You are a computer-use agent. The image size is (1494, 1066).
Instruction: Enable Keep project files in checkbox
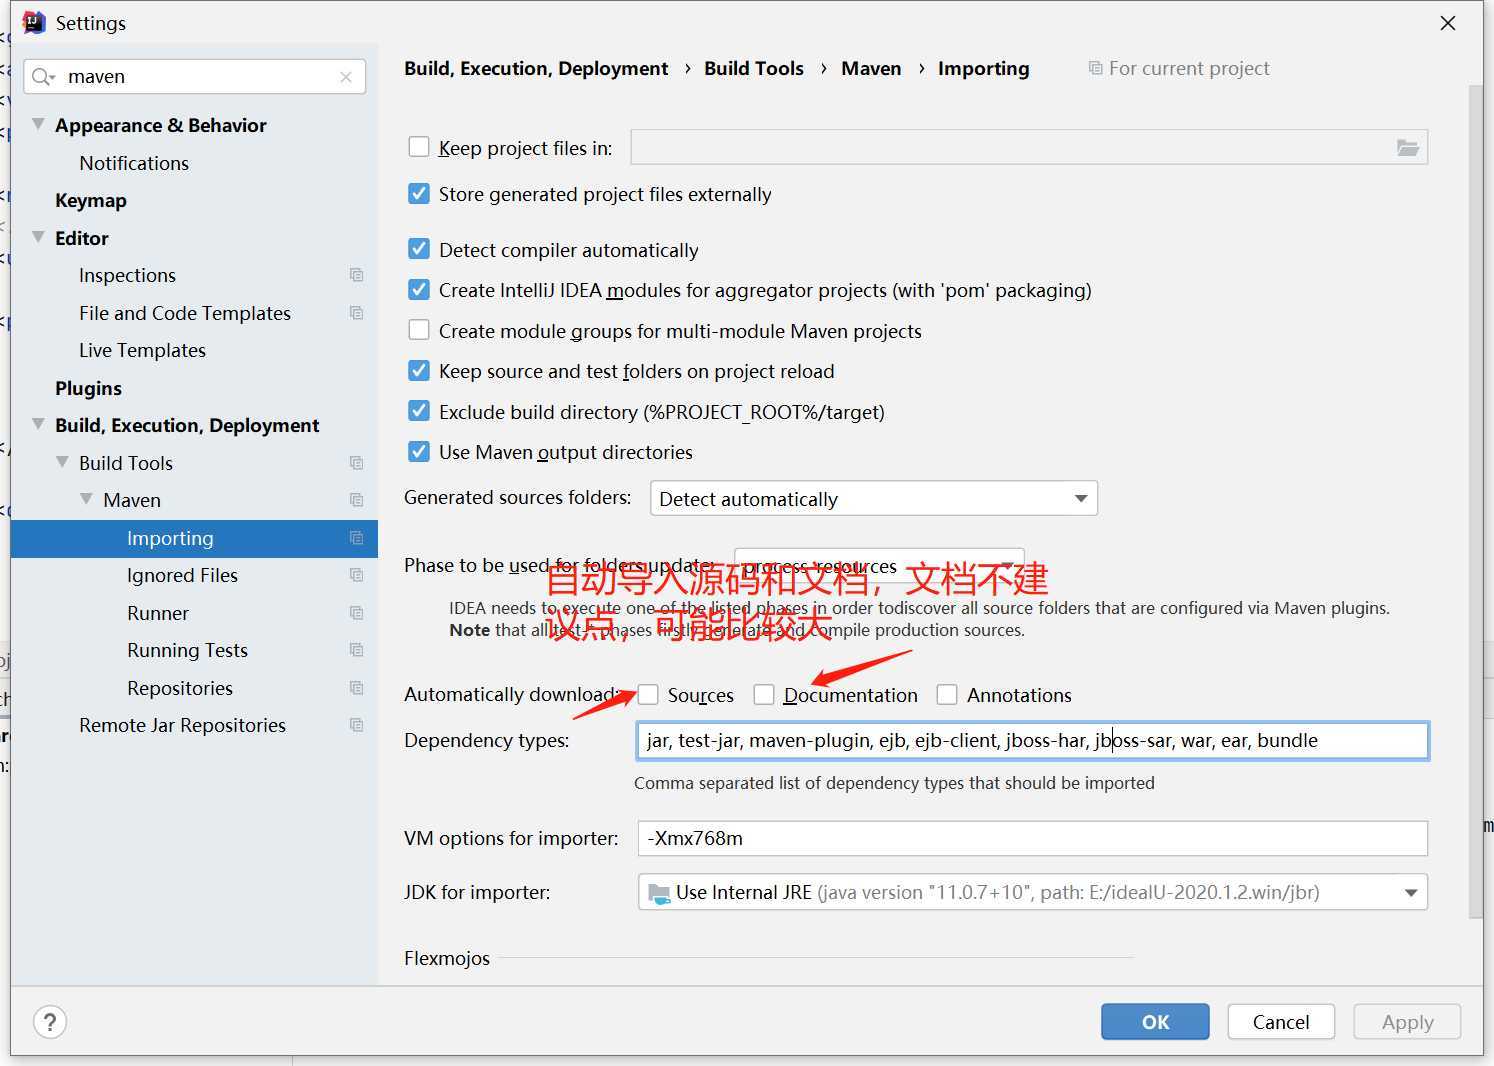tap(419, 147)
